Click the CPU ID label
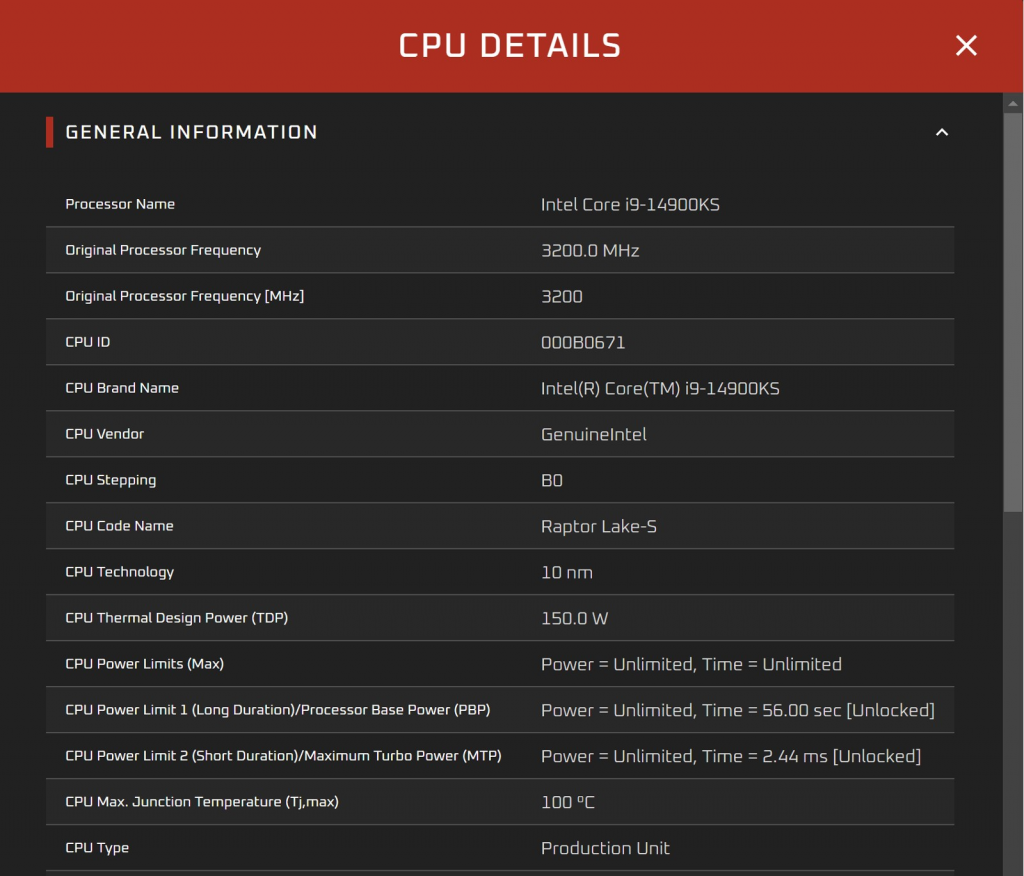Viewport: 1024px width, 876px height. point(88,342)
